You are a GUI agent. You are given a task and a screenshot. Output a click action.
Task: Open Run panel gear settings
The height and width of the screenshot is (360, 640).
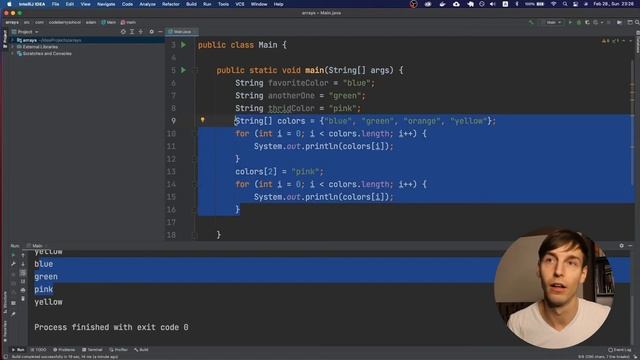point(621,246)
